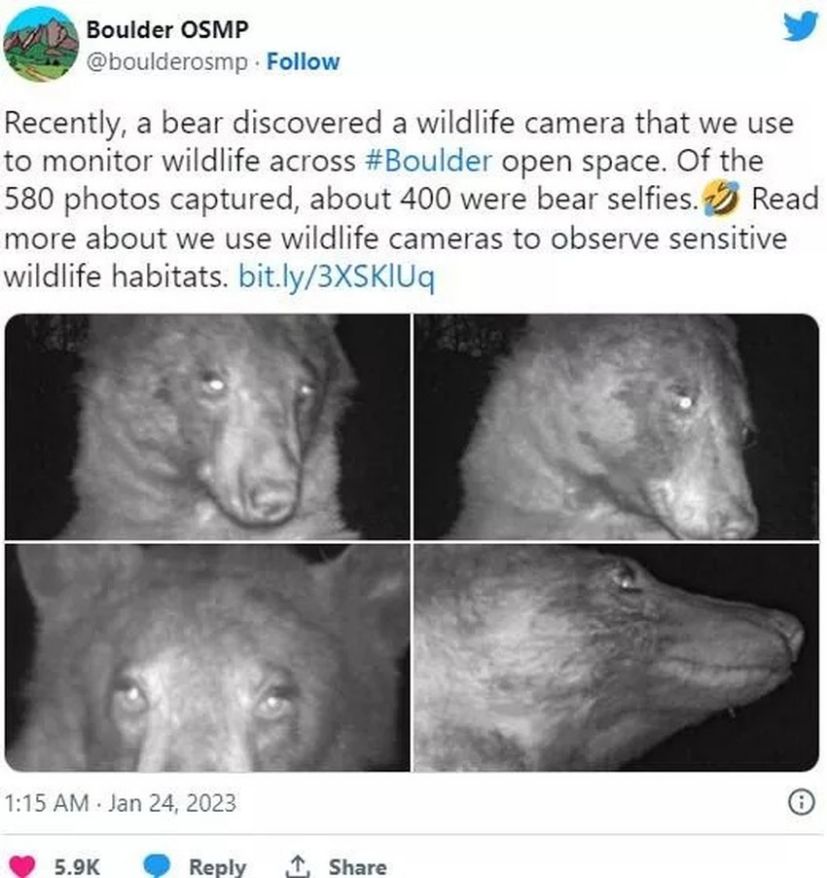Follow the Boulder OSMP account
The width and height of the screenshot is (827, 878).
point(303,62)
